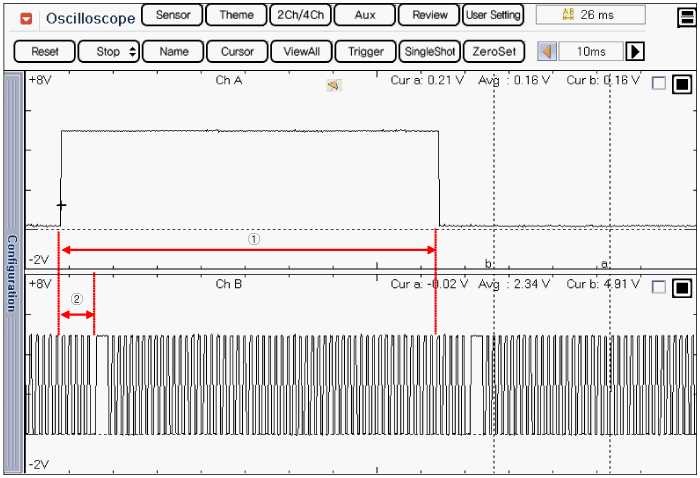Open the Name option
This screenshot has height=478, width=700.
pos(174,51)
